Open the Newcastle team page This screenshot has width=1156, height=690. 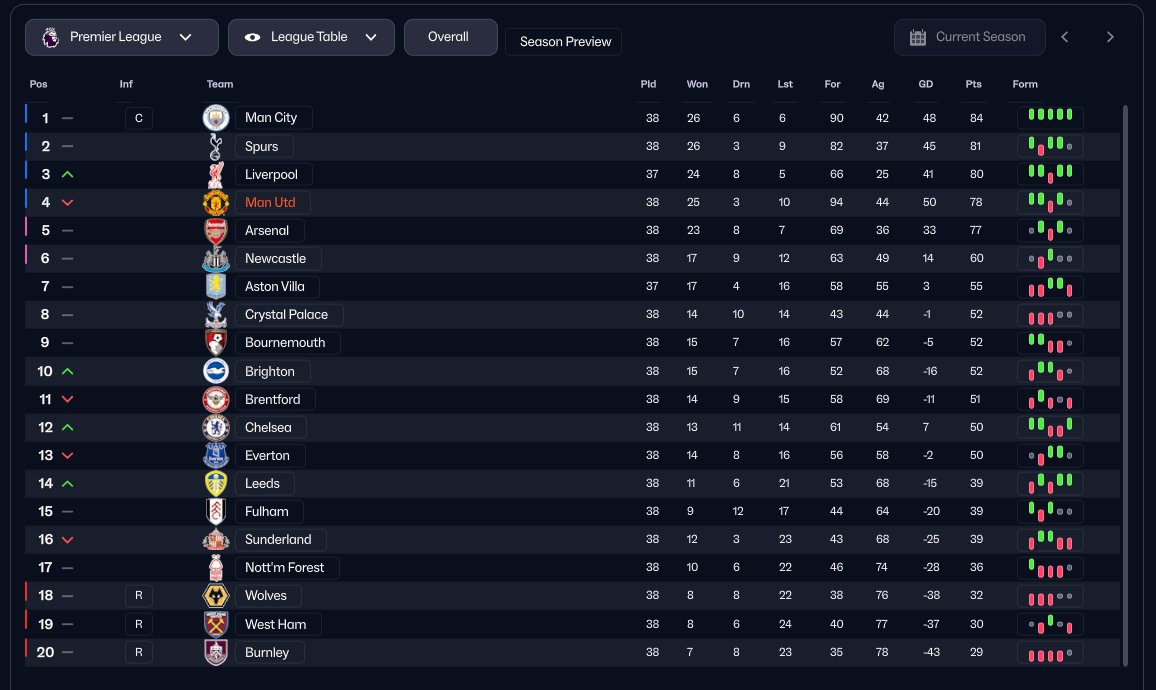tap(275, 258)
